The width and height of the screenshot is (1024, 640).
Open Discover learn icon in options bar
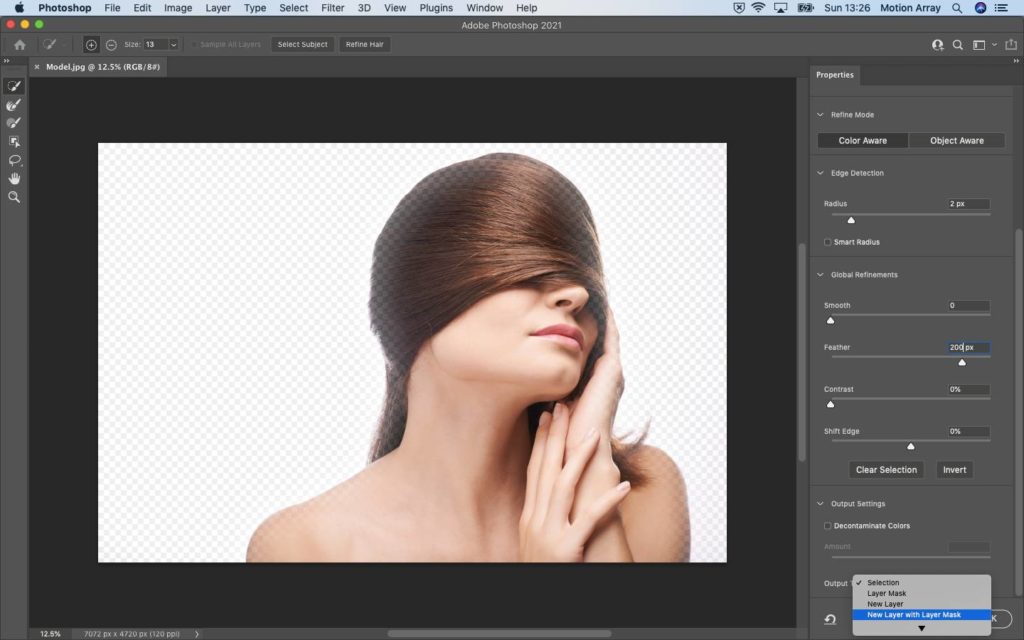point(938,44)
